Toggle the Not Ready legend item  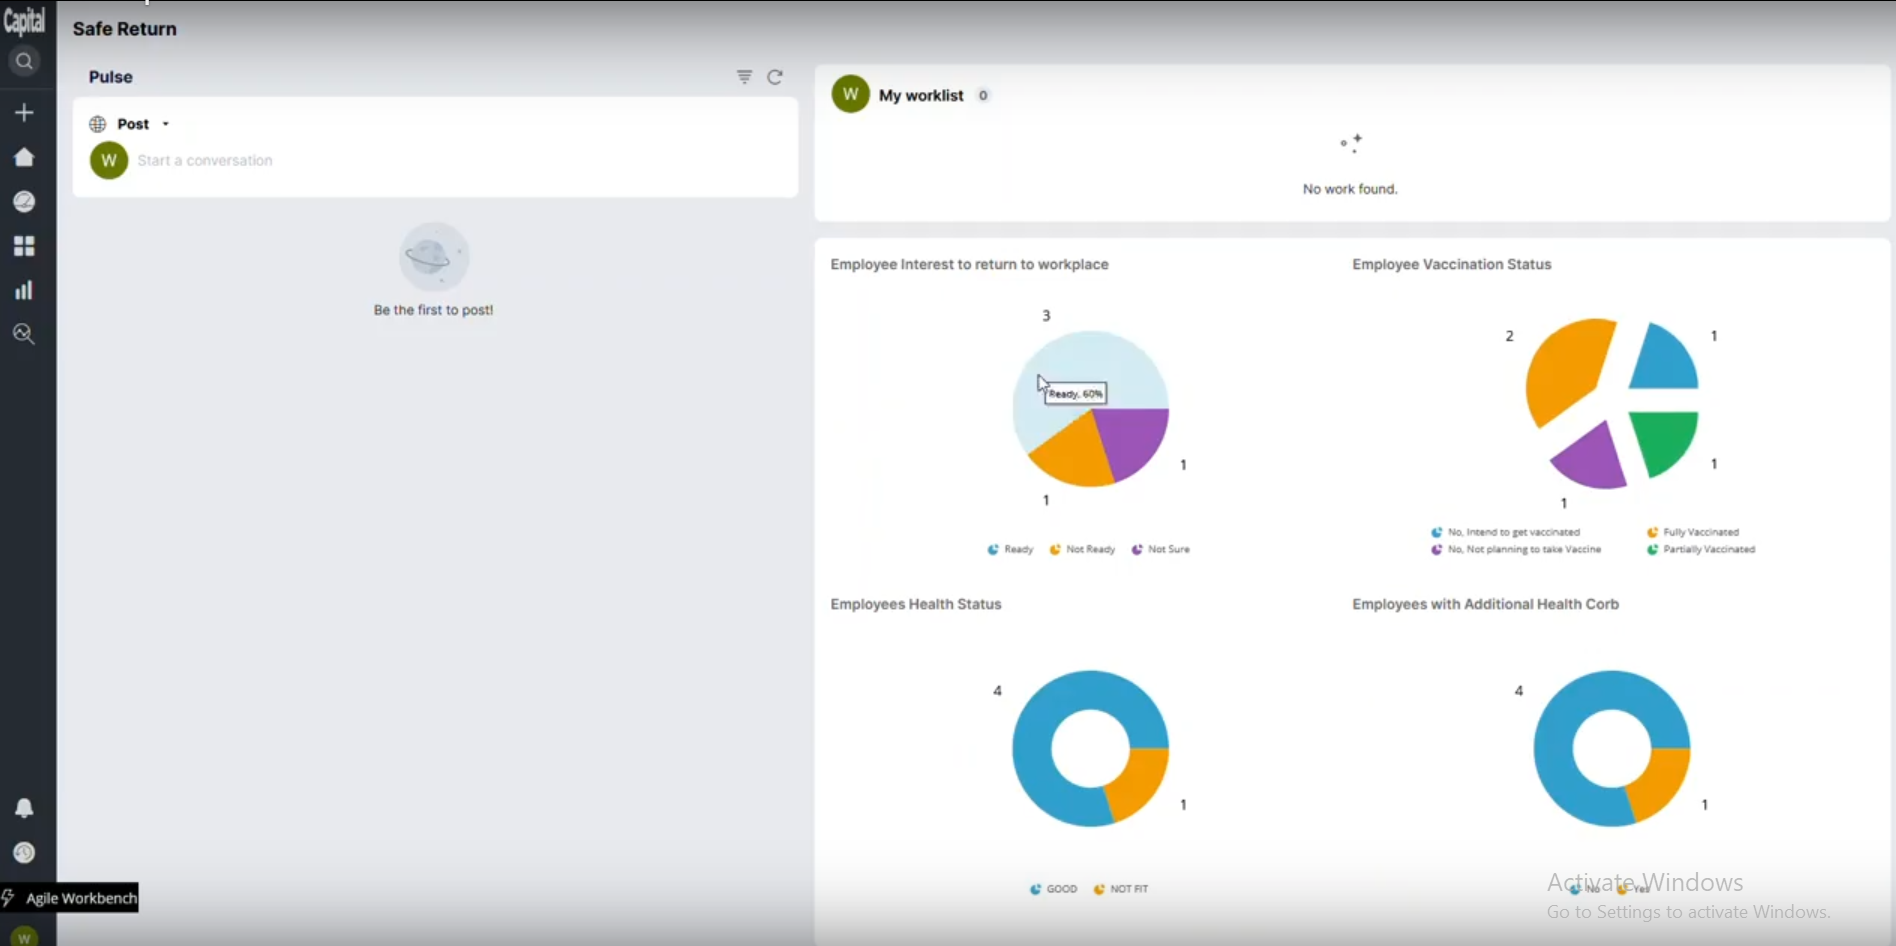coord(1082,549)
